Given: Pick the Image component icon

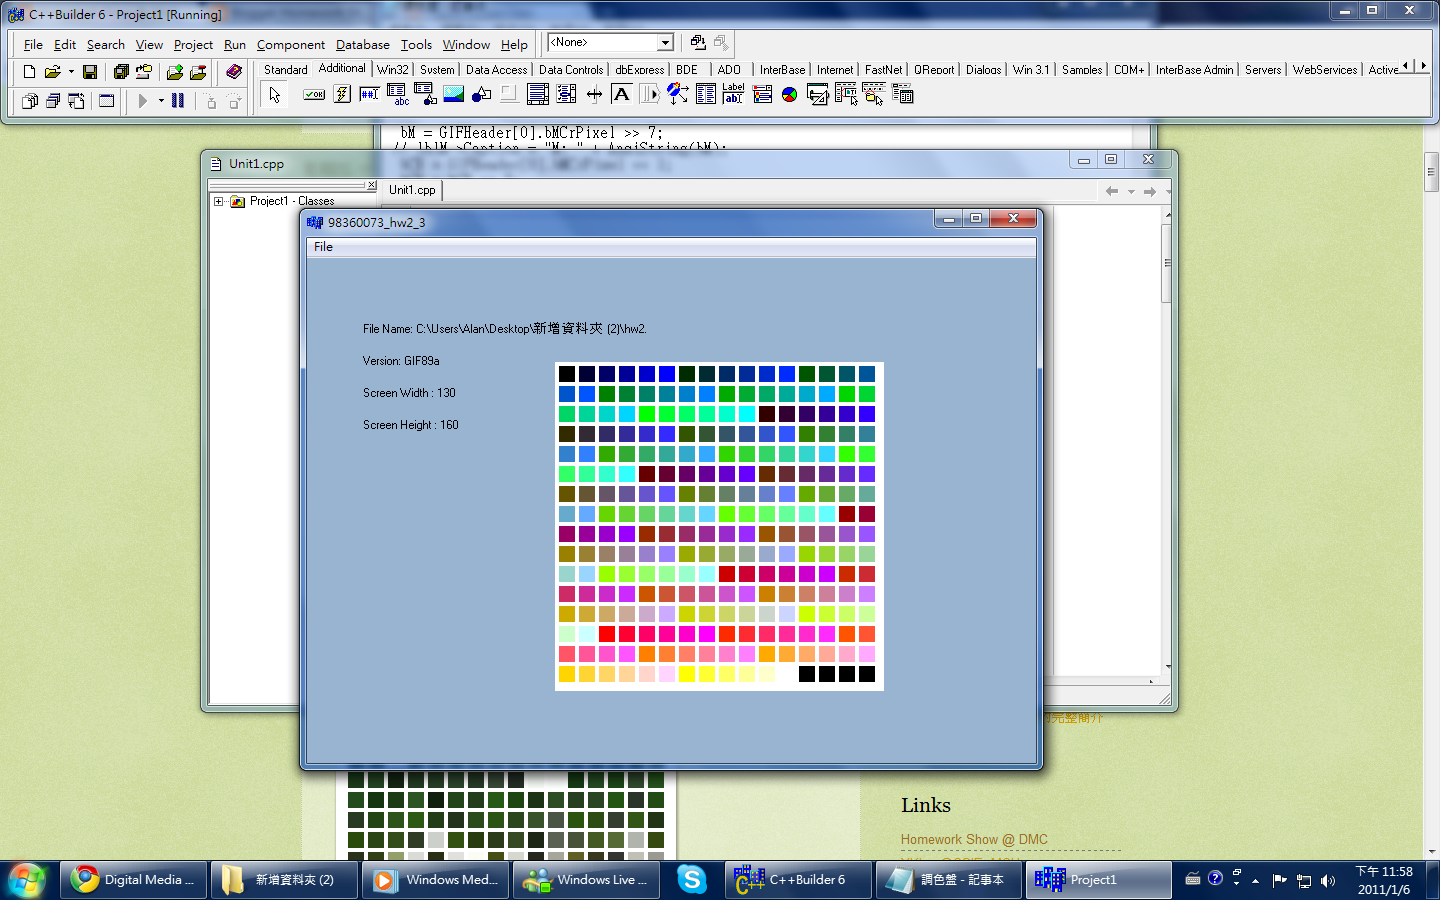Looking at the screenshot, I should (x=453, y=95).
